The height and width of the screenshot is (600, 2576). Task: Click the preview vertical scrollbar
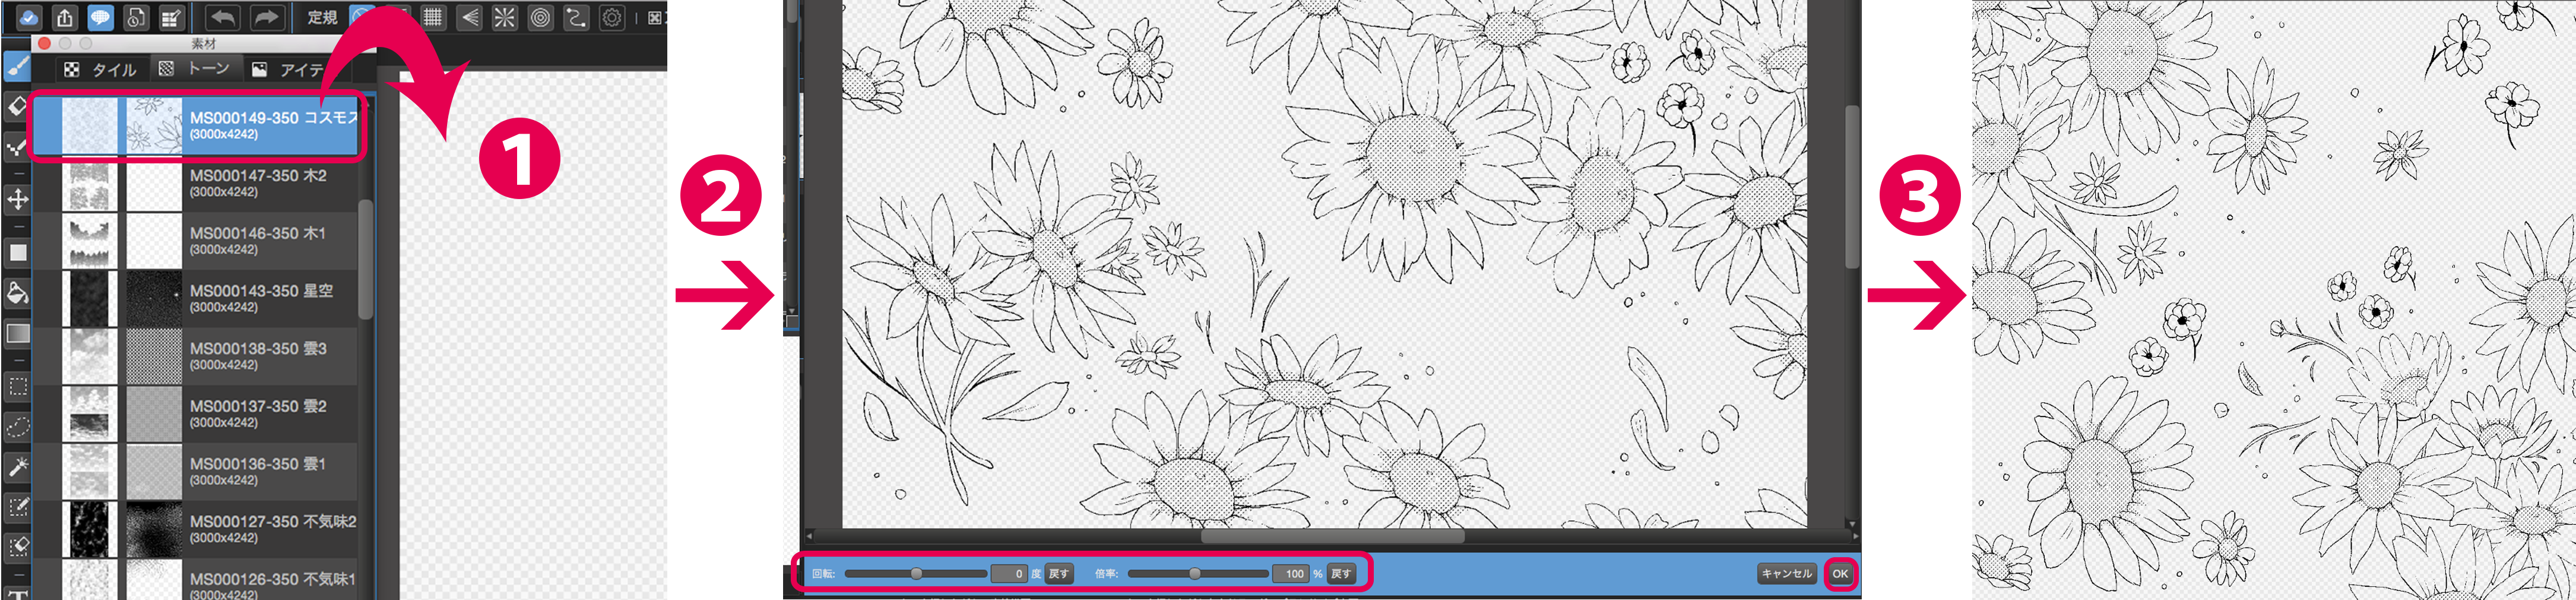1852,186
